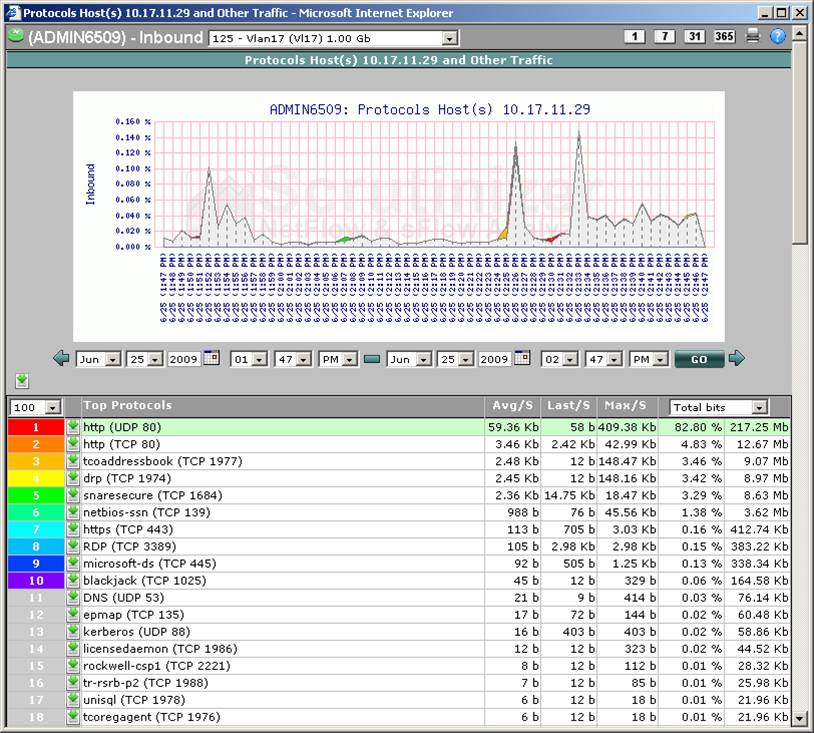Click the green arrow icon for https (TCP 443)
Image resolution: width=814 pixels, height=733 pixels.
73,530
